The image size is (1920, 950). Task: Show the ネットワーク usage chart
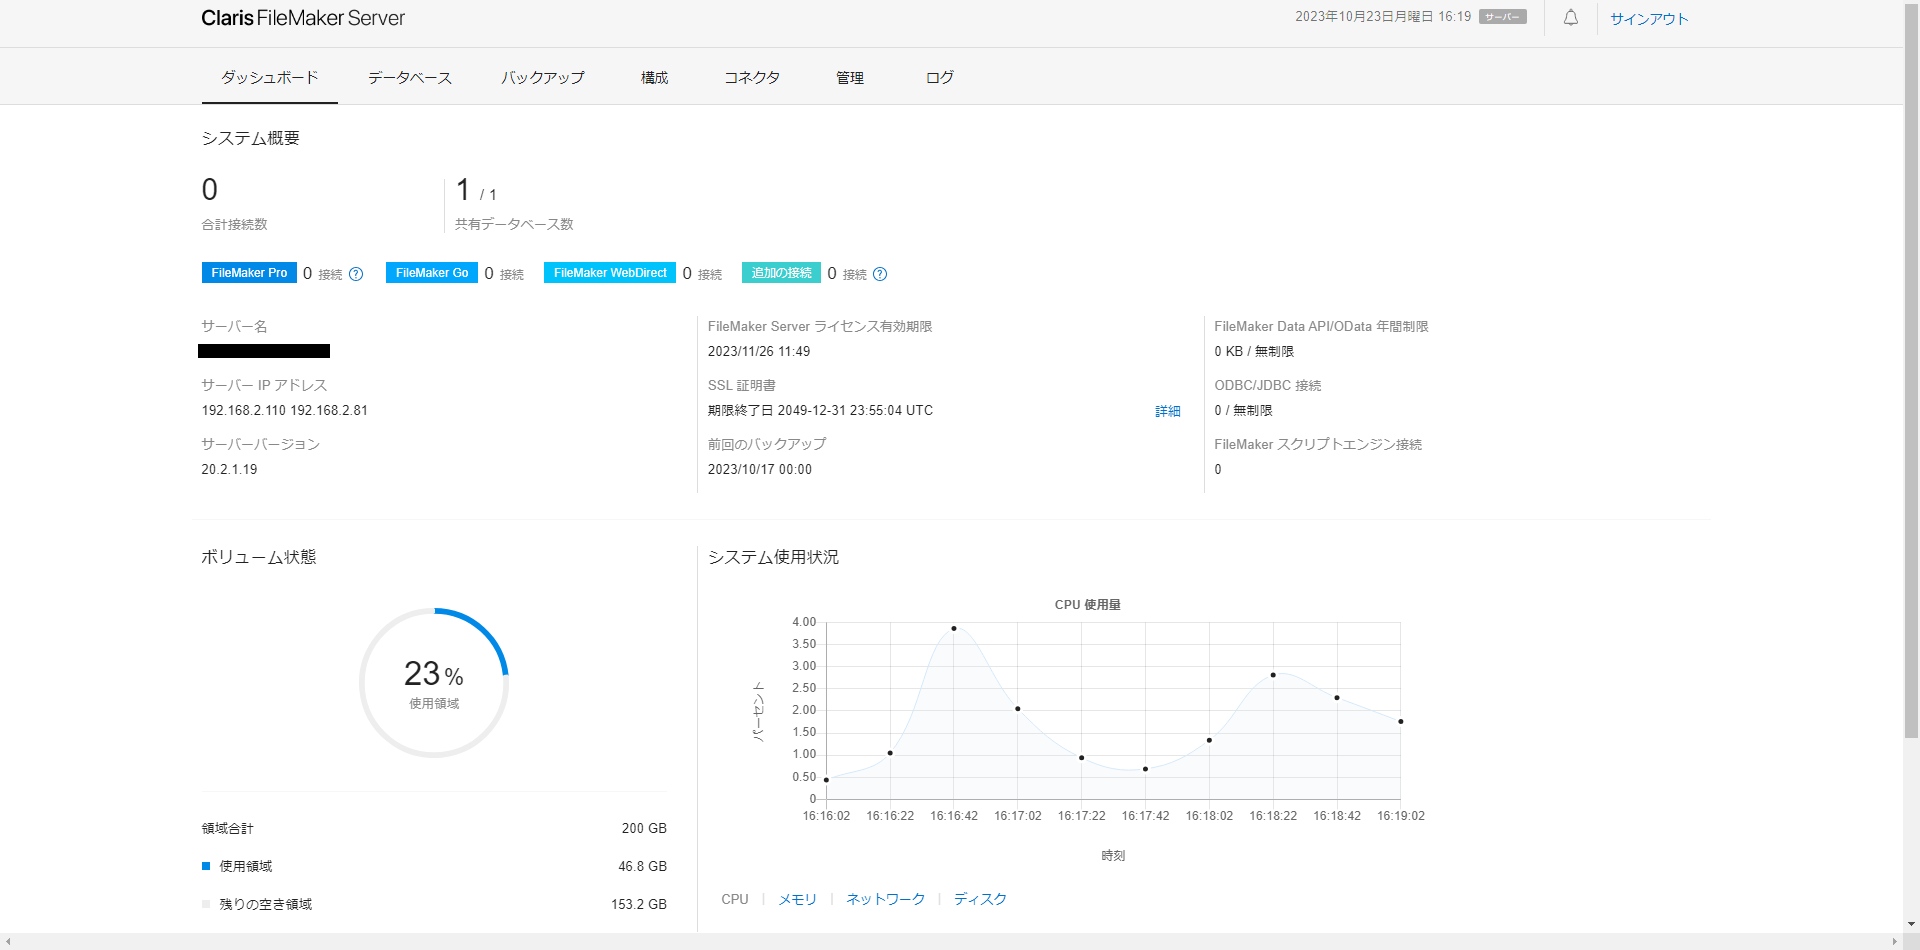point(885,899)
